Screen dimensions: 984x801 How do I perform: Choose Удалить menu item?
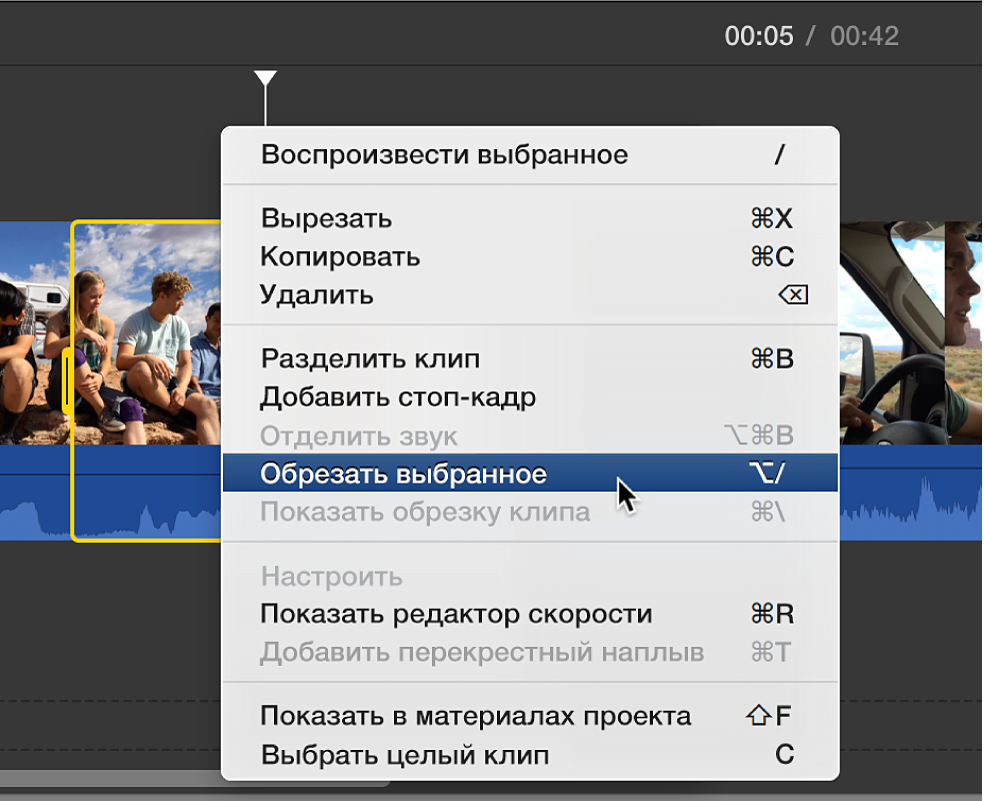click(x=530, y=295)
